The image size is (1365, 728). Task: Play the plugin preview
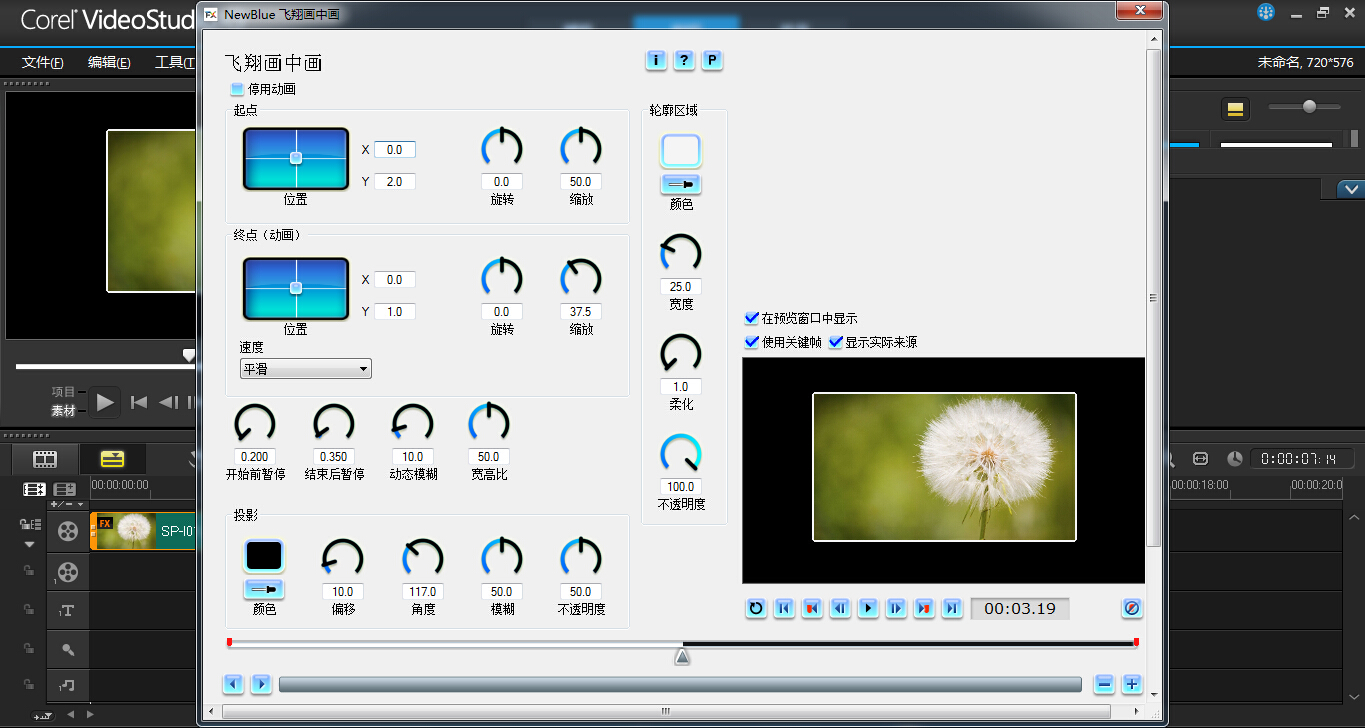pos(869,608)
